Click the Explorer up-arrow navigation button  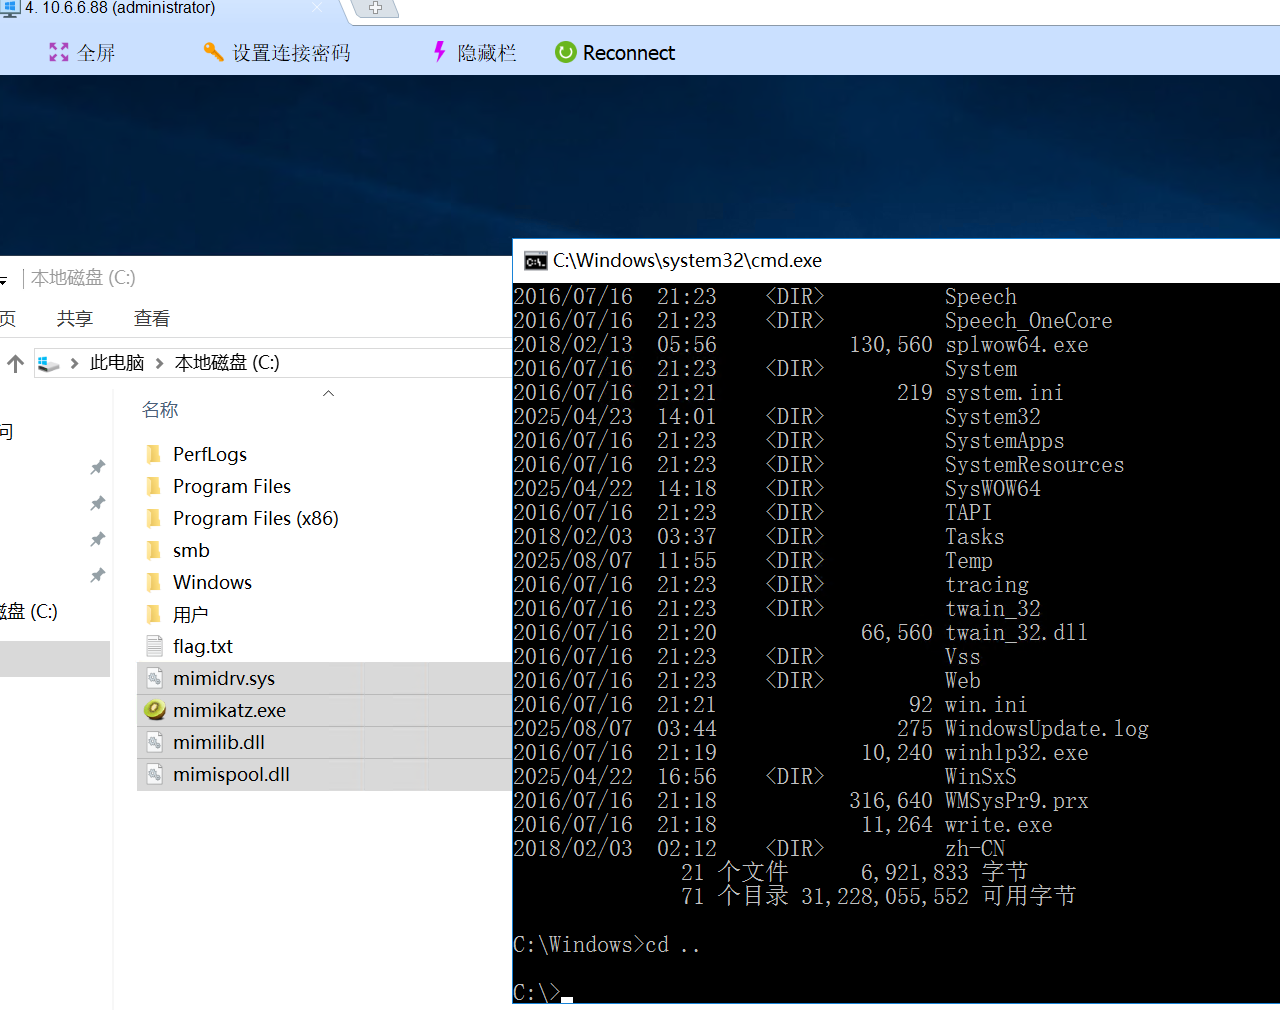[15, 363]
